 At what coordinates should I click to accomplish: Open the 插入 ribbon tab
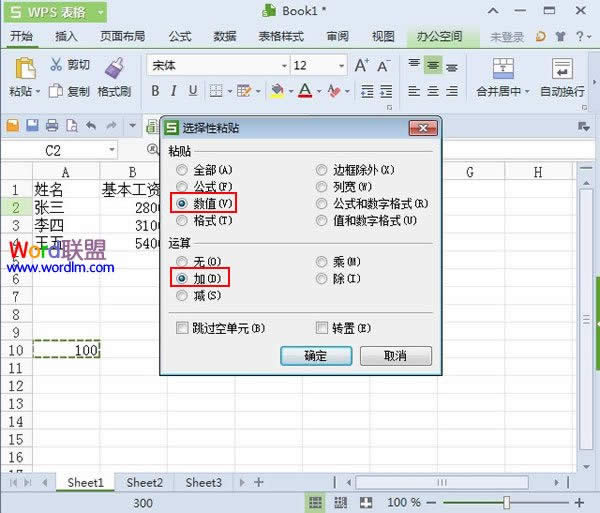pyautogui.click(x=66, y=36)
